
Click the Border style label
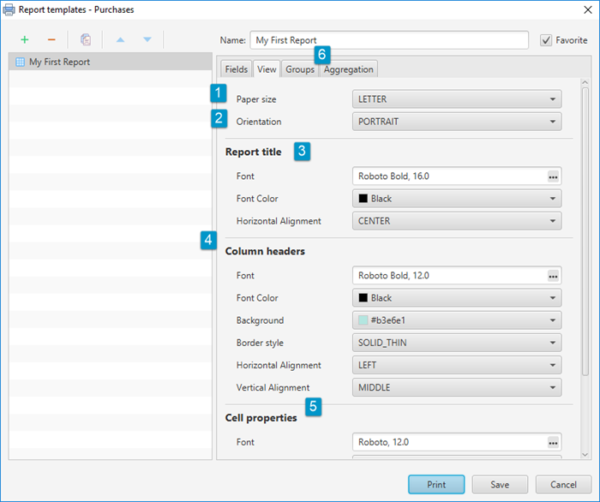260,343
